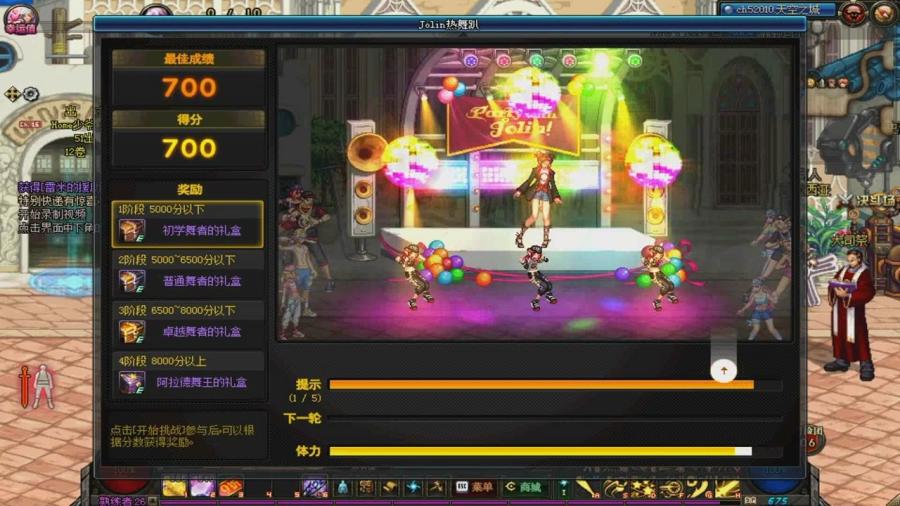
Task: Select the stage 3 reward gift box icon
Action: 131,332
